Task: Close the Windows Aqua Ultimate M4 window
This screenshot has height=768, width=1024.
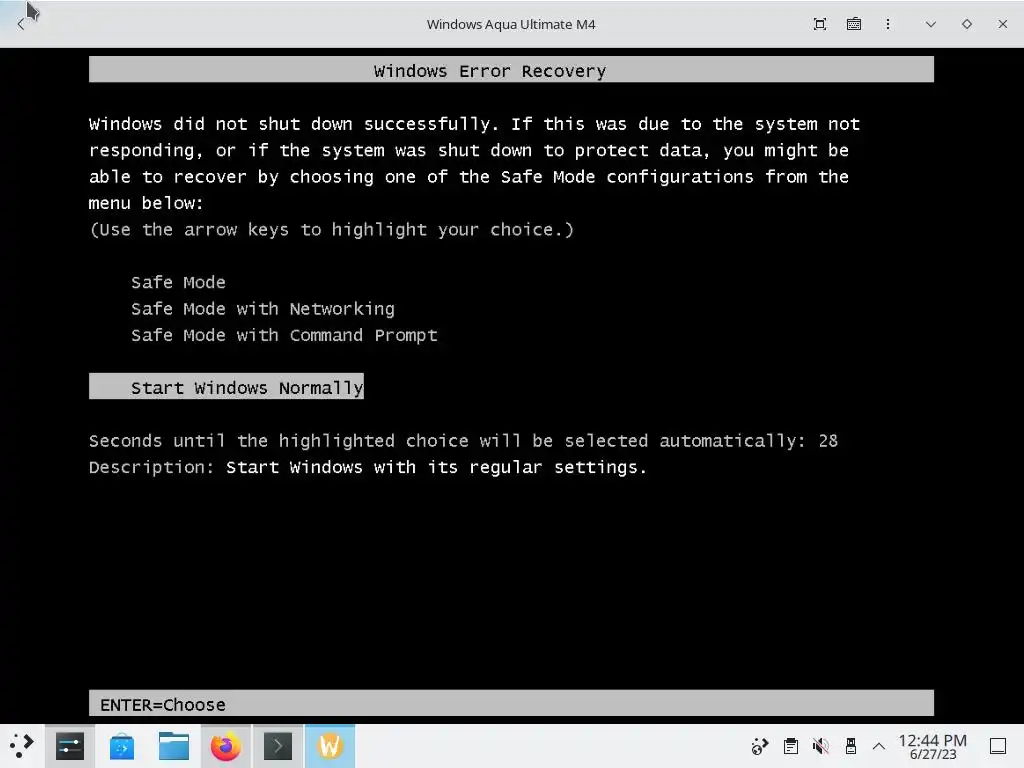Action: pos(1002,24)
